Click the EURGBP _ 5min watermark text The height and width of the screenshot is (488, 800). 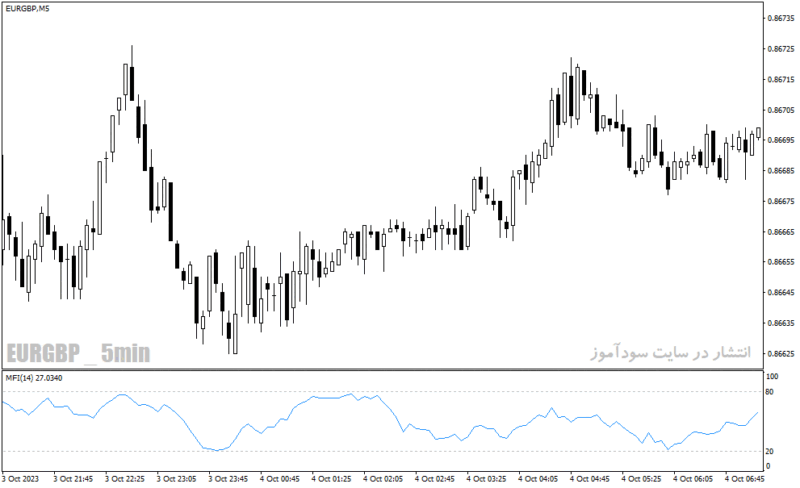(78, 353)
